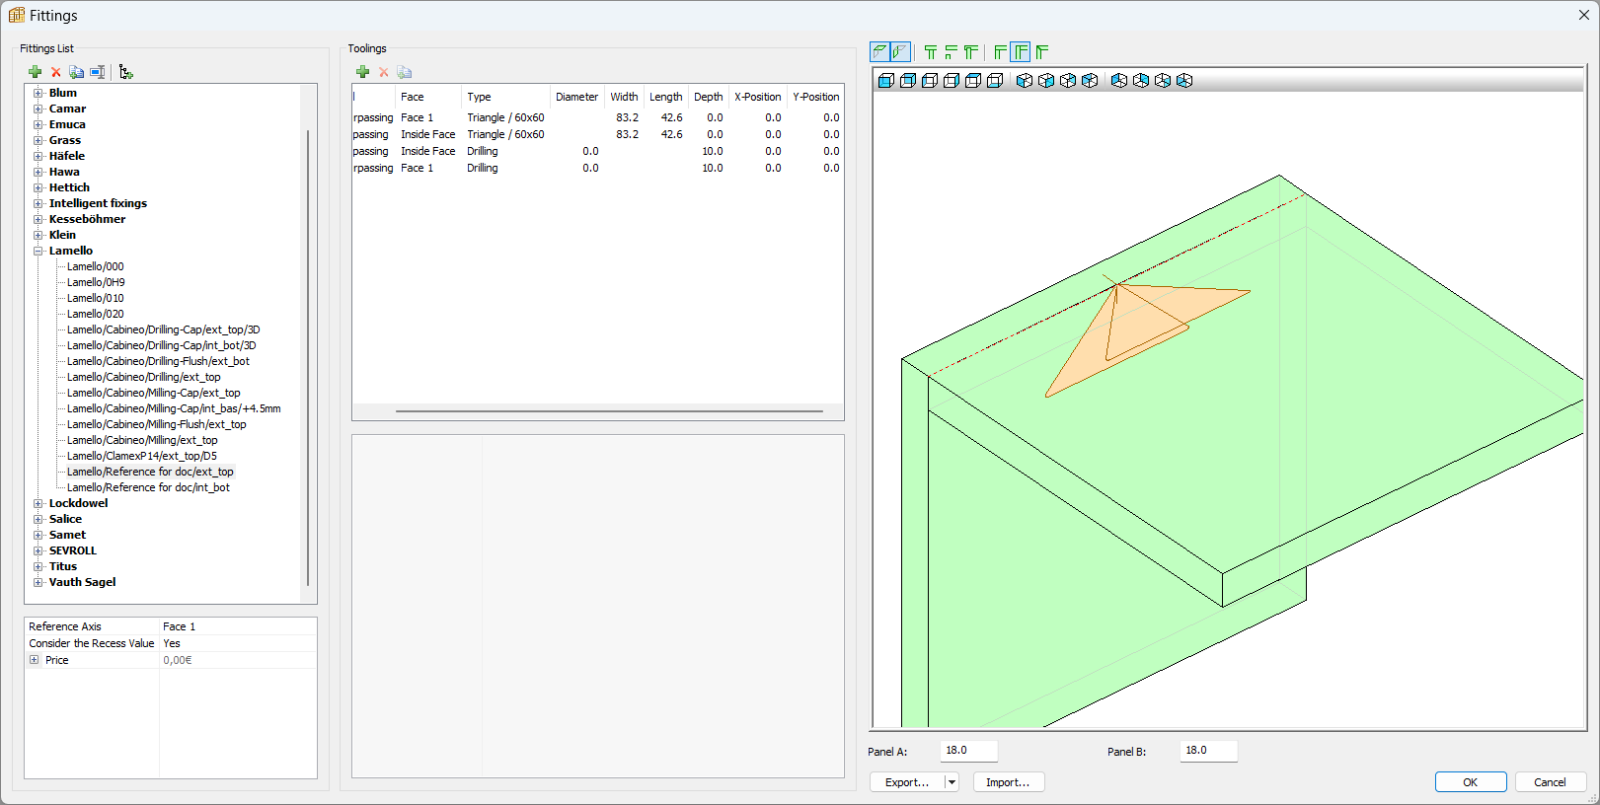
Task: Click the Depth column header
Action: (x=708, y=97)
